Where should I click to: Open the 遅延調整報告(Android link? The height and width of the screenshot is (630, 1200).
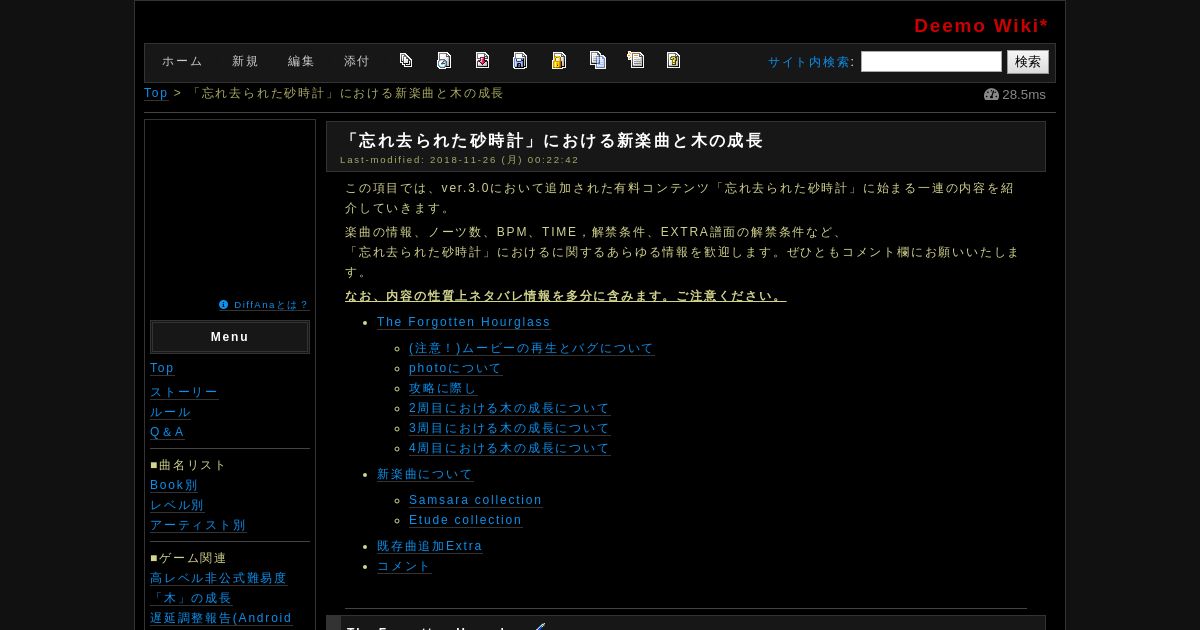[221, 618]
